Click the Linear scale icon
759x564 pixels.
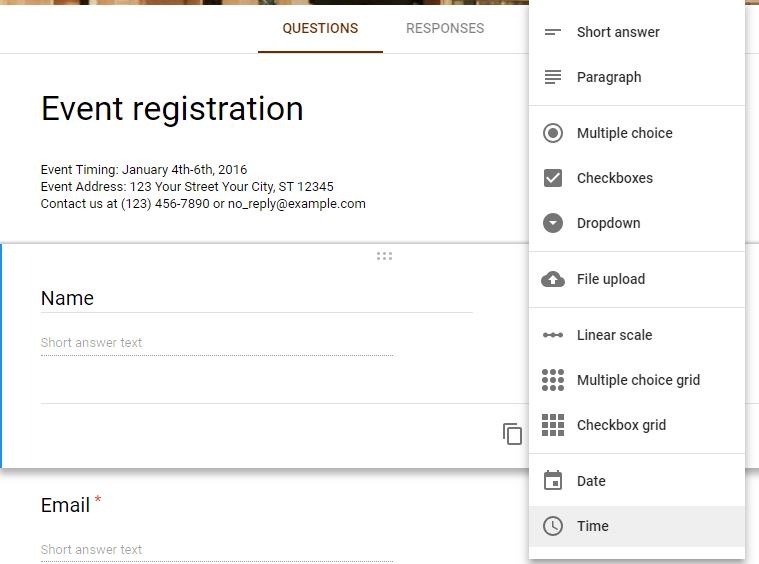[x=552, y=335]
